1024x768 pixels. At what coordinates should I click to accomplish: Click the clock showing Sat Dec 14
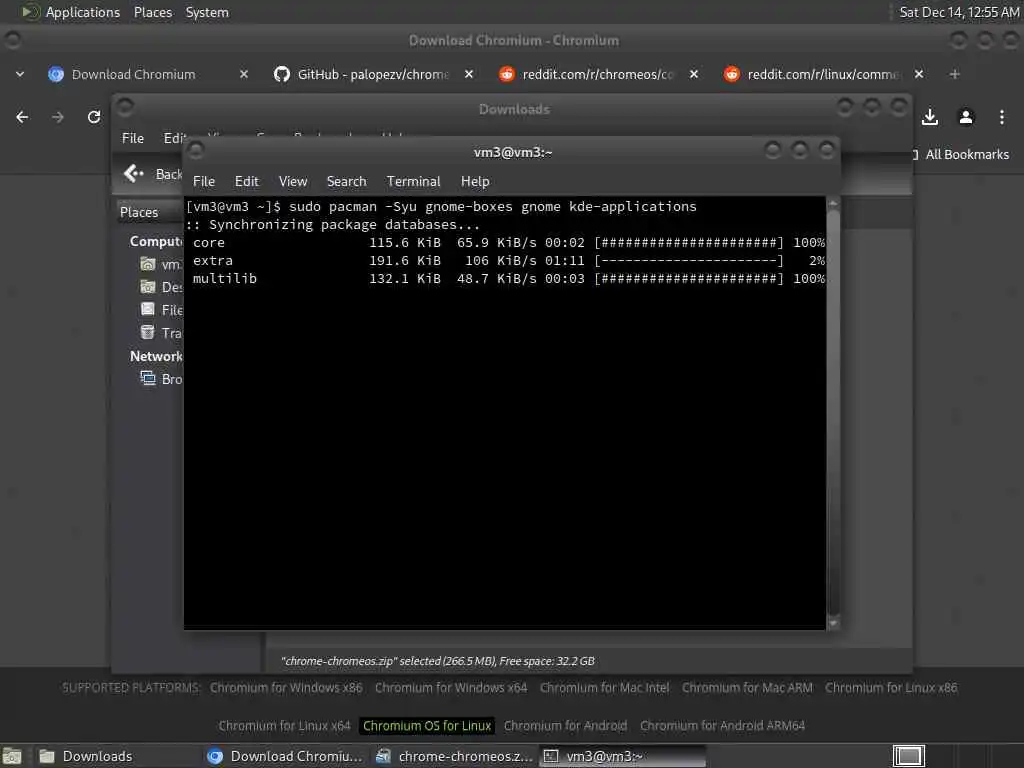pyautogui.click(x=959, y=12)
